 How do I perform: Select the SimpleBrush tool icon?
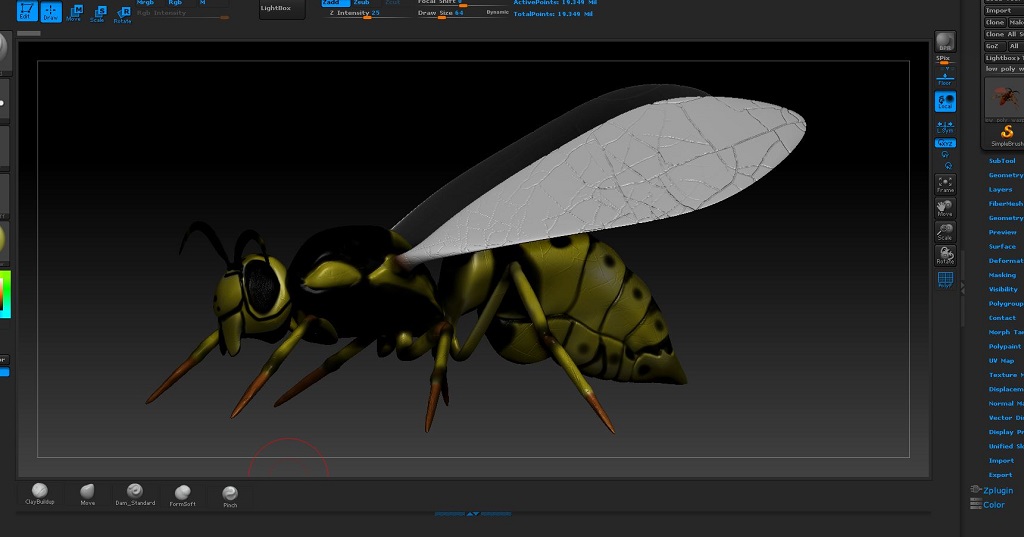(1007, 135)
